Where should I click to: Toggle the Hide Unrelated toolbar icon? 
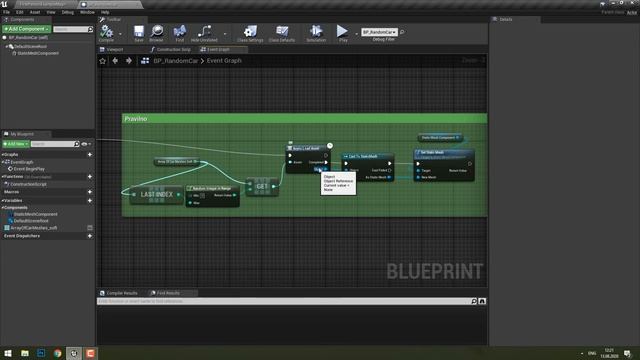coord(204,33)
